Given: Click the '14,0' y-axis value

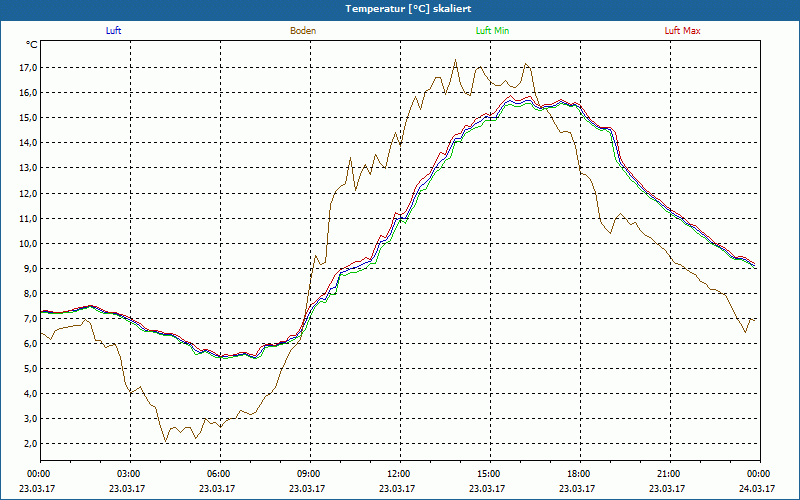Looking at the screenshot, I should (x=29, y=143).
